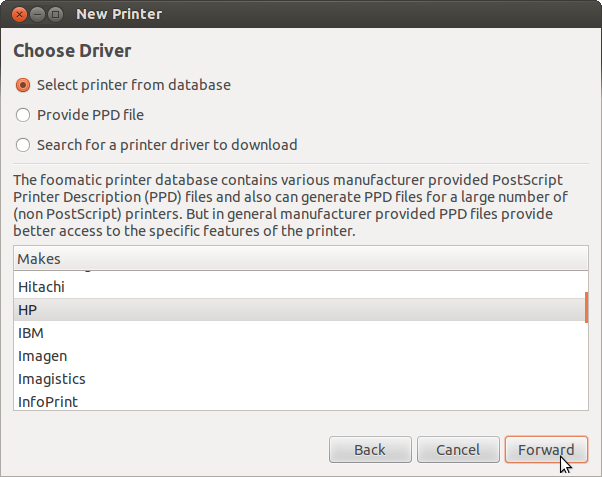This screenshot has width=602, height=477.
Task: Choose the 'Provide PPD file' option
Action: pos(24,115)
